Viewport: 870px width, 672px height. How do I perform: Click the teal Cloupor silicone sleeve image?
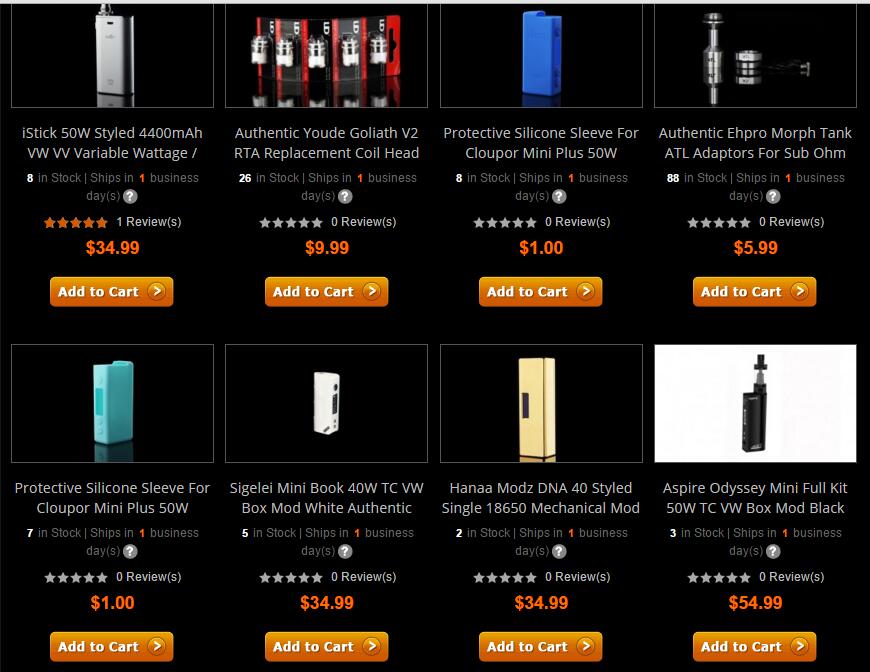[112, 403]
